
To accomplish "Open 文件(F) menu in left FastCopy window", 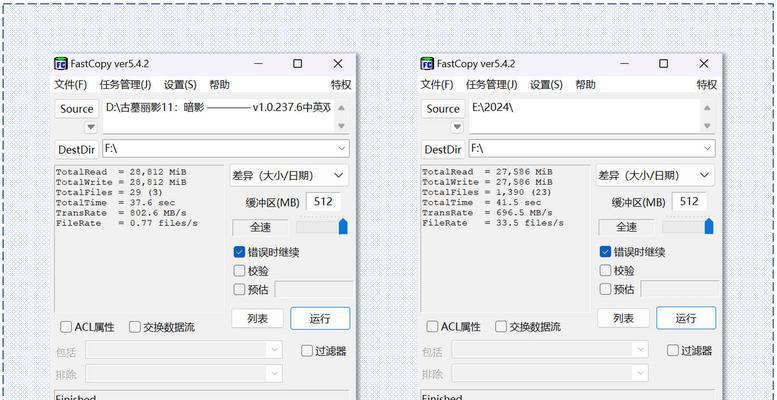I will (x=70, y=85).
